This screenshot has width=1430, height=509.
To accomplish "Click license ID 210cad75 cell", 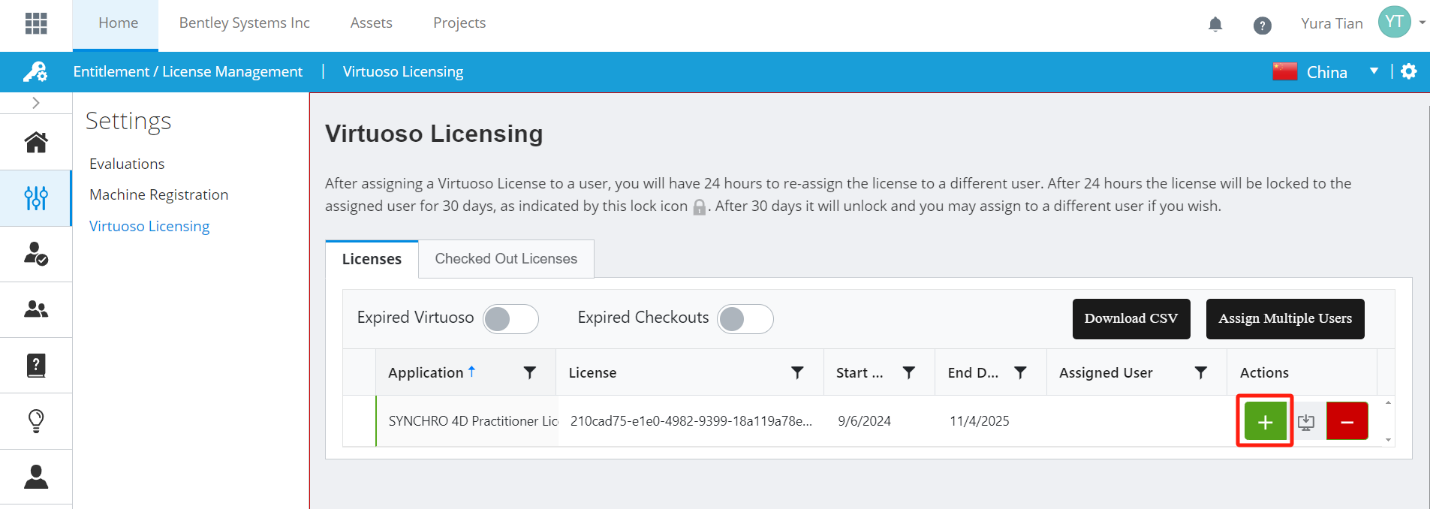I will pyautogui.click(x=690, y=421).
